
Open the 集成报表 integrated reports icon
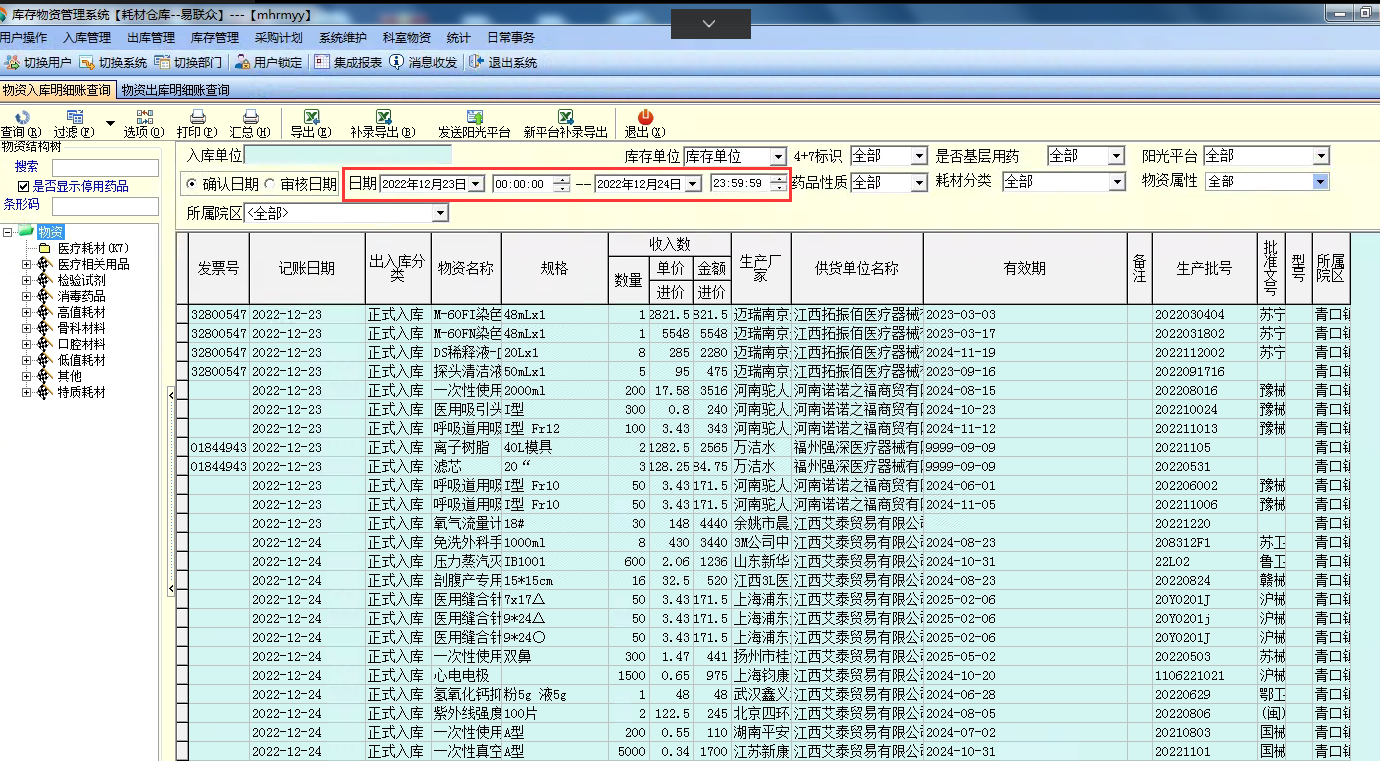pos(322,62)
